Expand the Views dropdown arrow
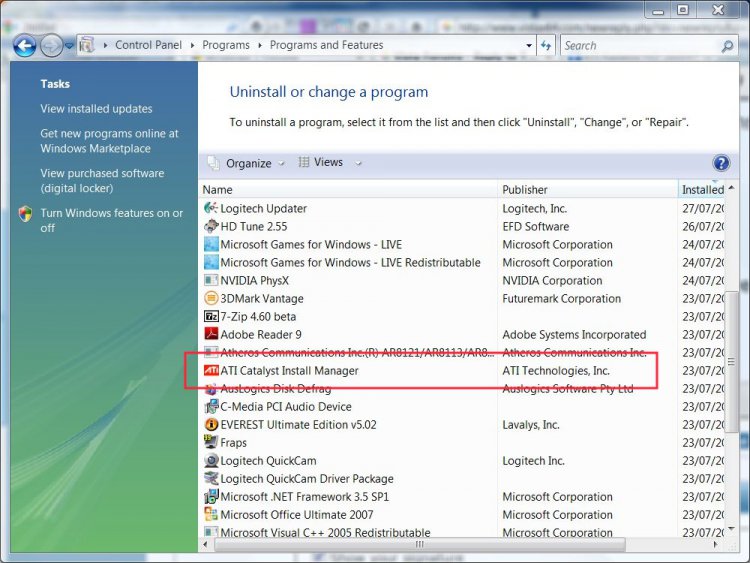 (x=358, y=164)
